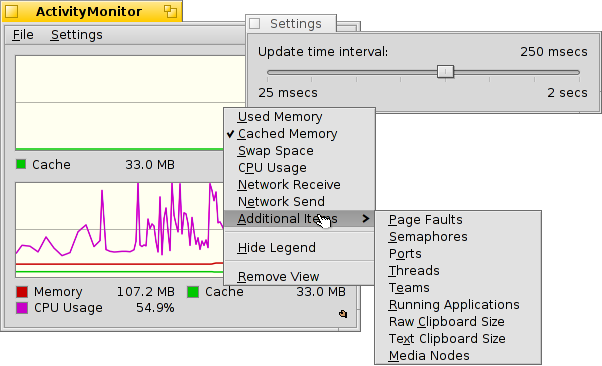
Task: Select Teams in the submenu
Action: point(458,288)
